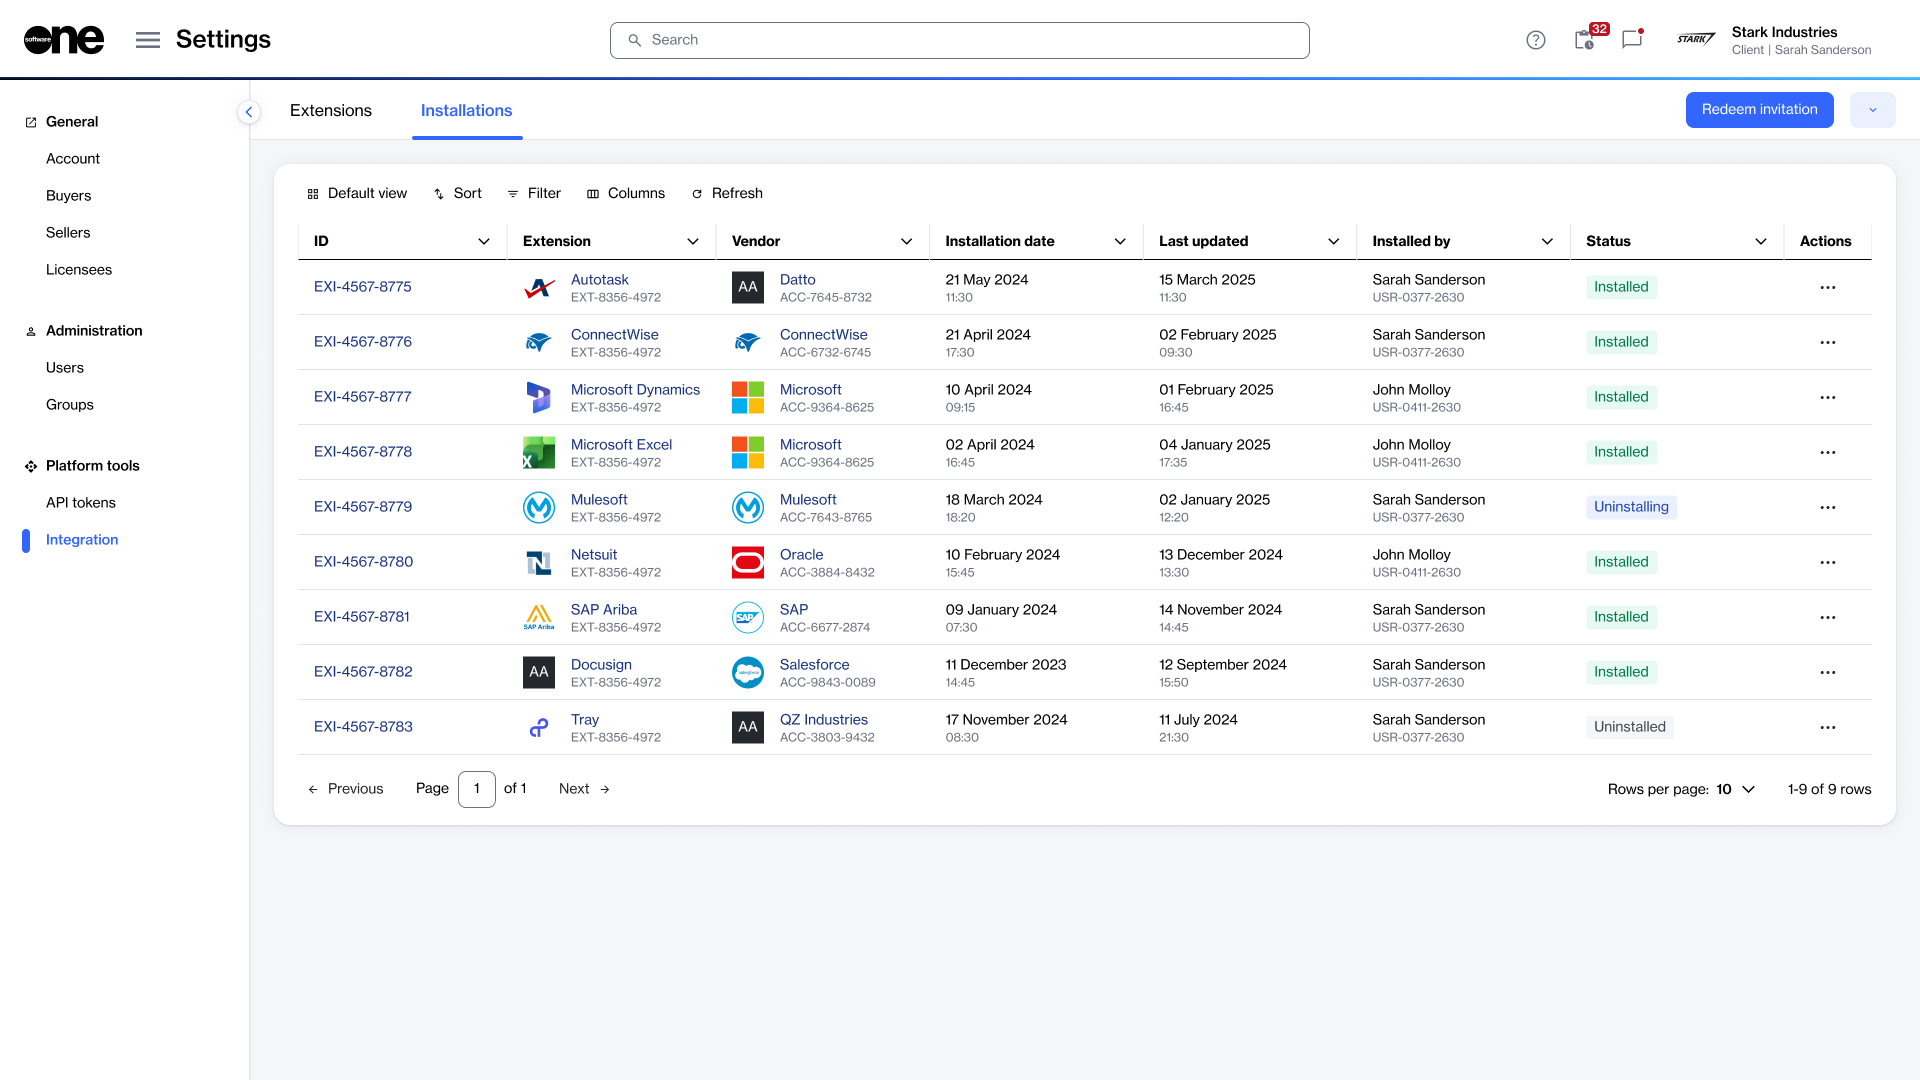Open the help question mark icon

coord(1536,40)
